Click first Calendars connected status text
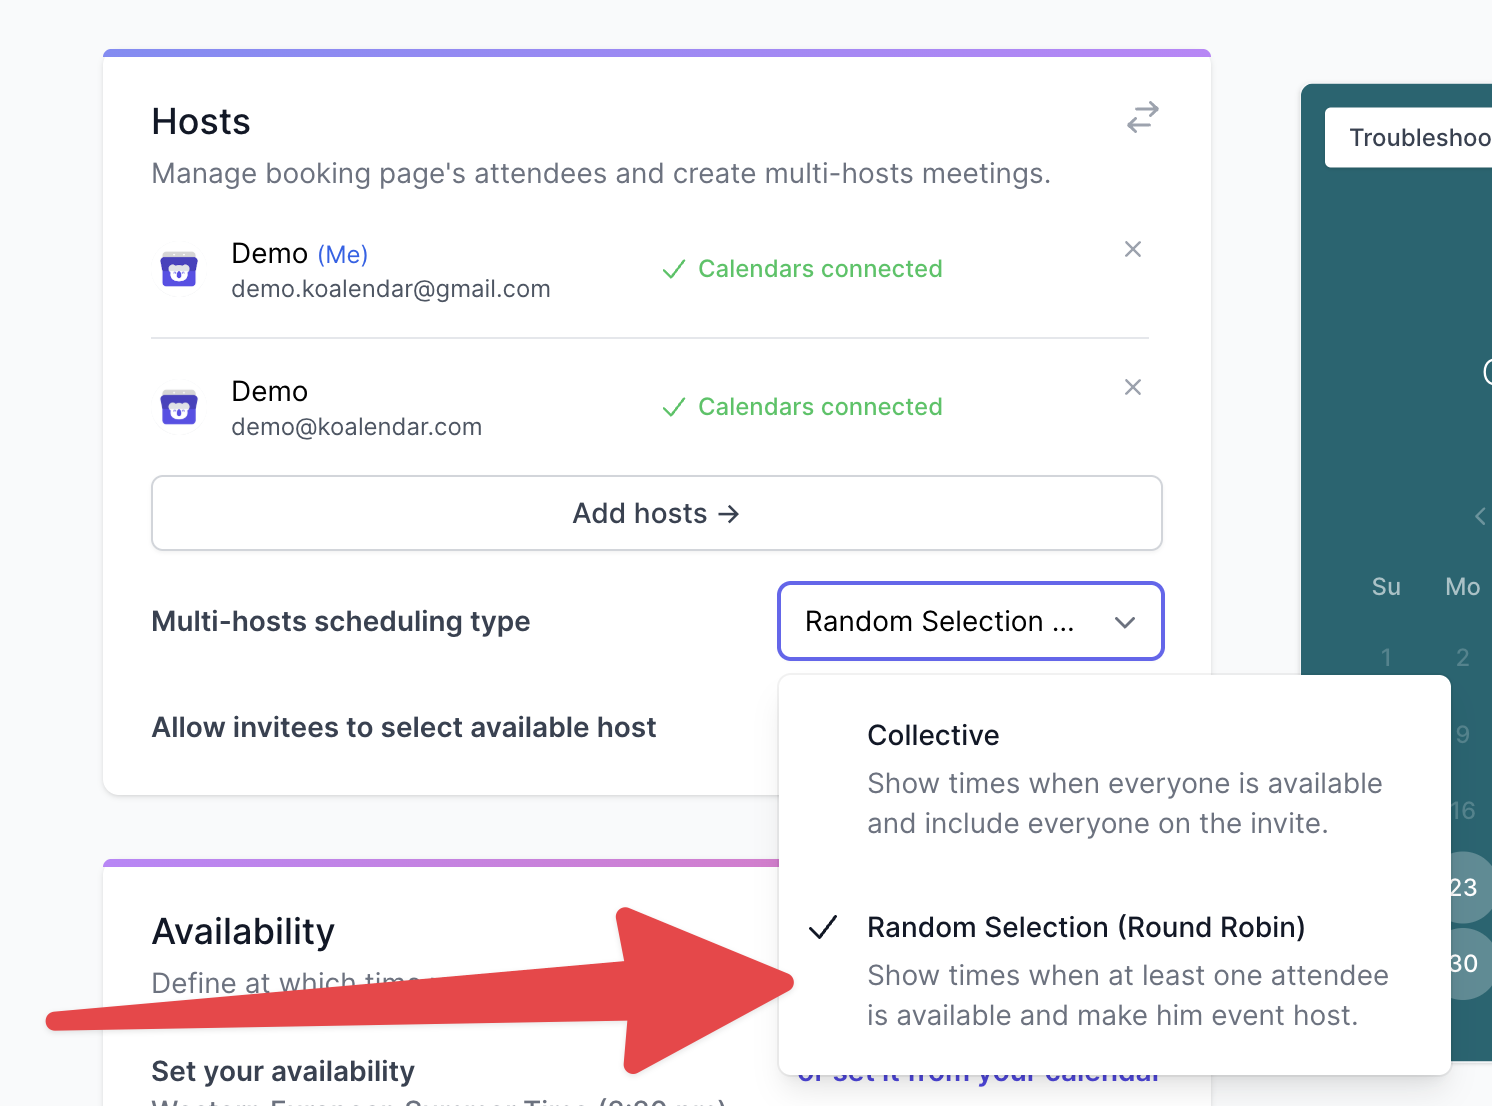Image resolution: width=1492 pixels, height=1106 pixels. [820, 269]
